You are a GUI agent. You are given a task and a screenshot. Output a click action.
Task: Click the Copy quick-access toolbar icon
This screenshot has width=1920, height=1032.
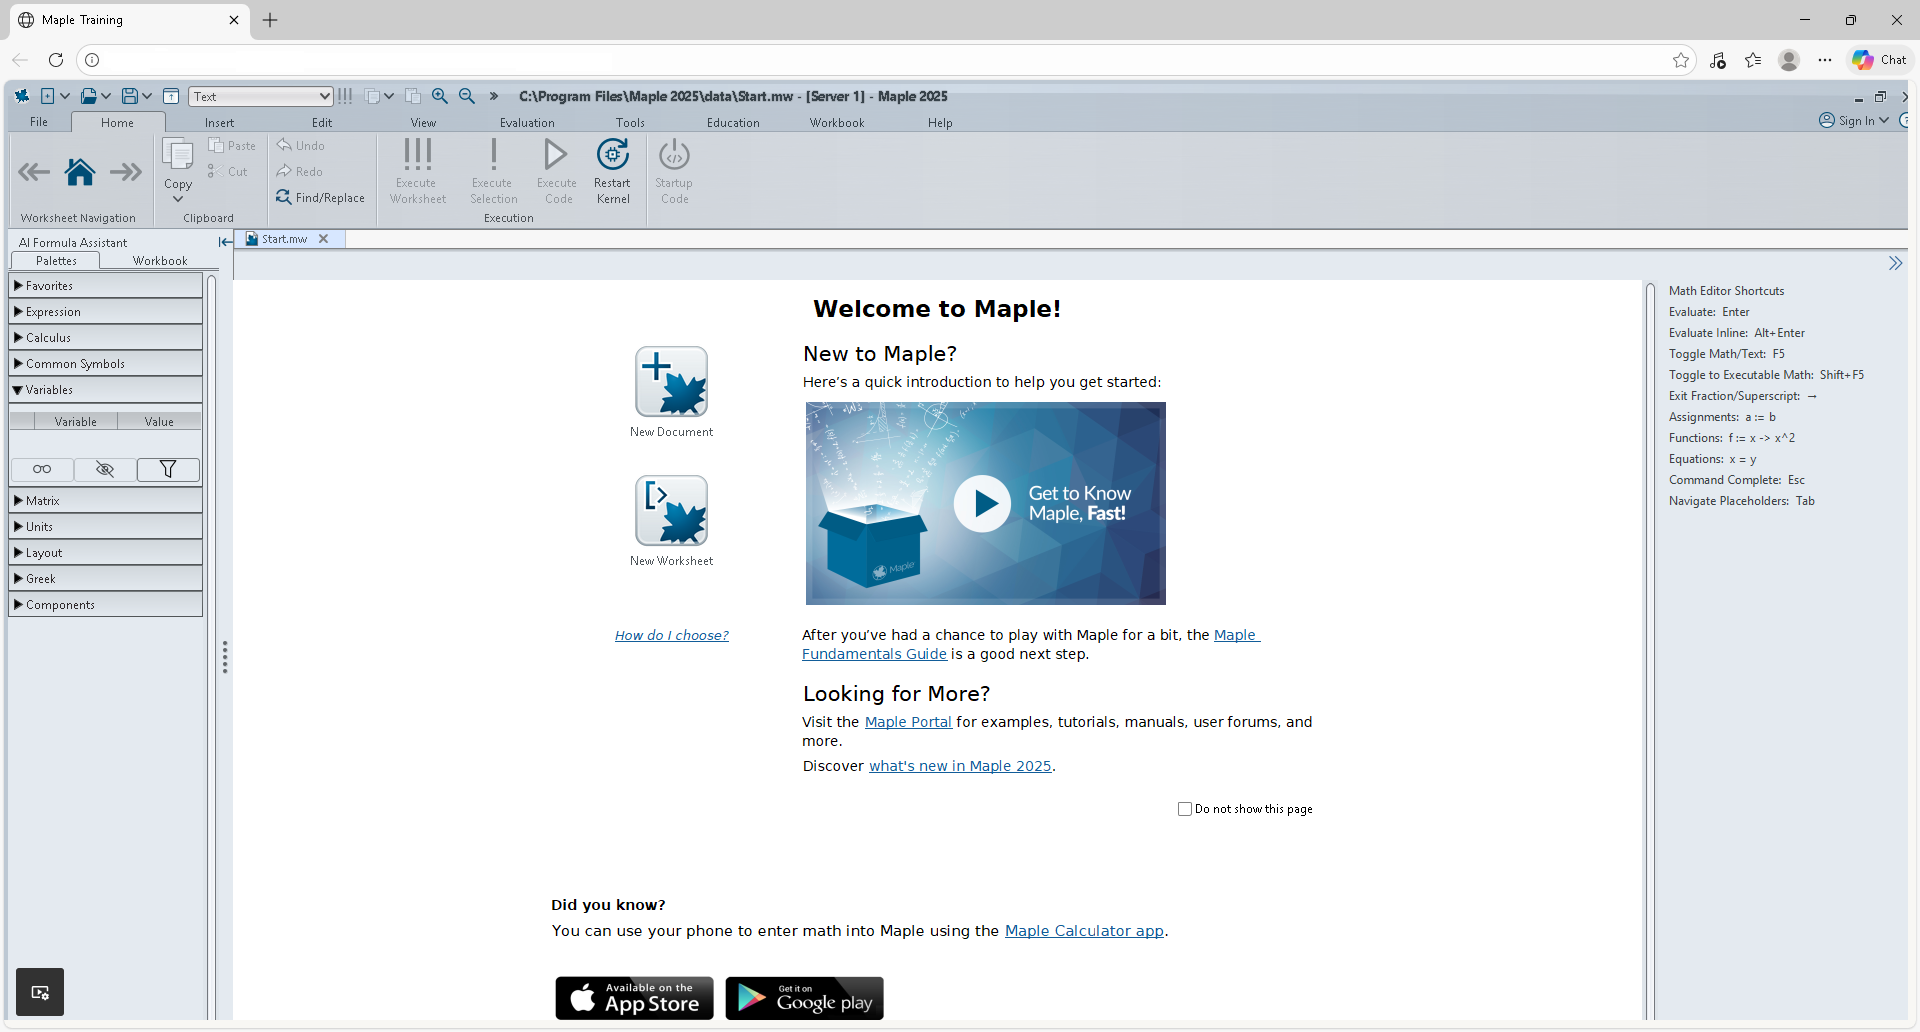(372, 96)
